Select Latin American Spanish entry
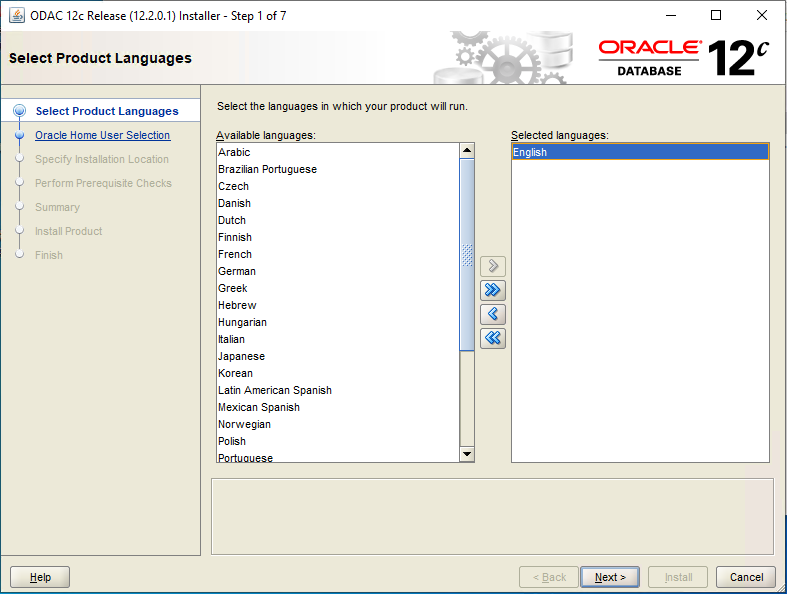This screenshot has height=594, width=787. (x=338, y=391)
